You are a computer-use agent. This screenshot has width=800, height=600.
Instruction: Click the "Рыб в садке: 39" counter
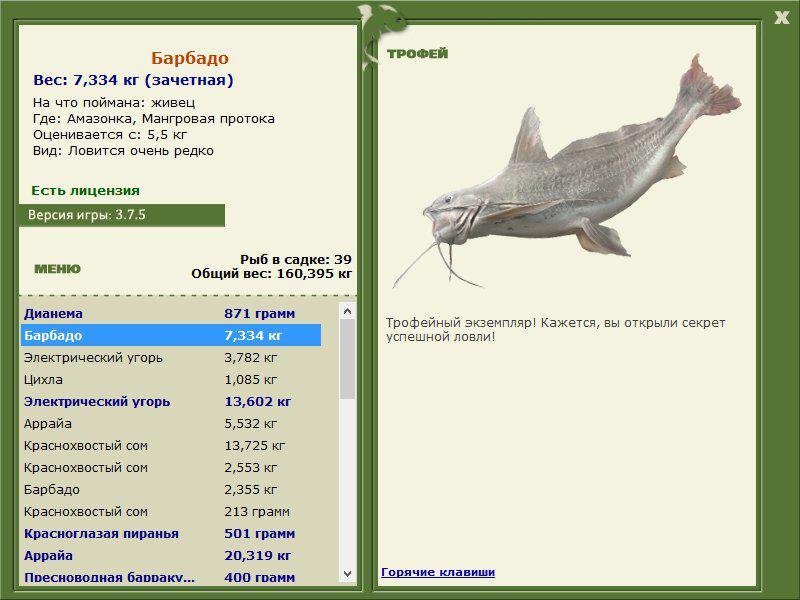(296, 259)
